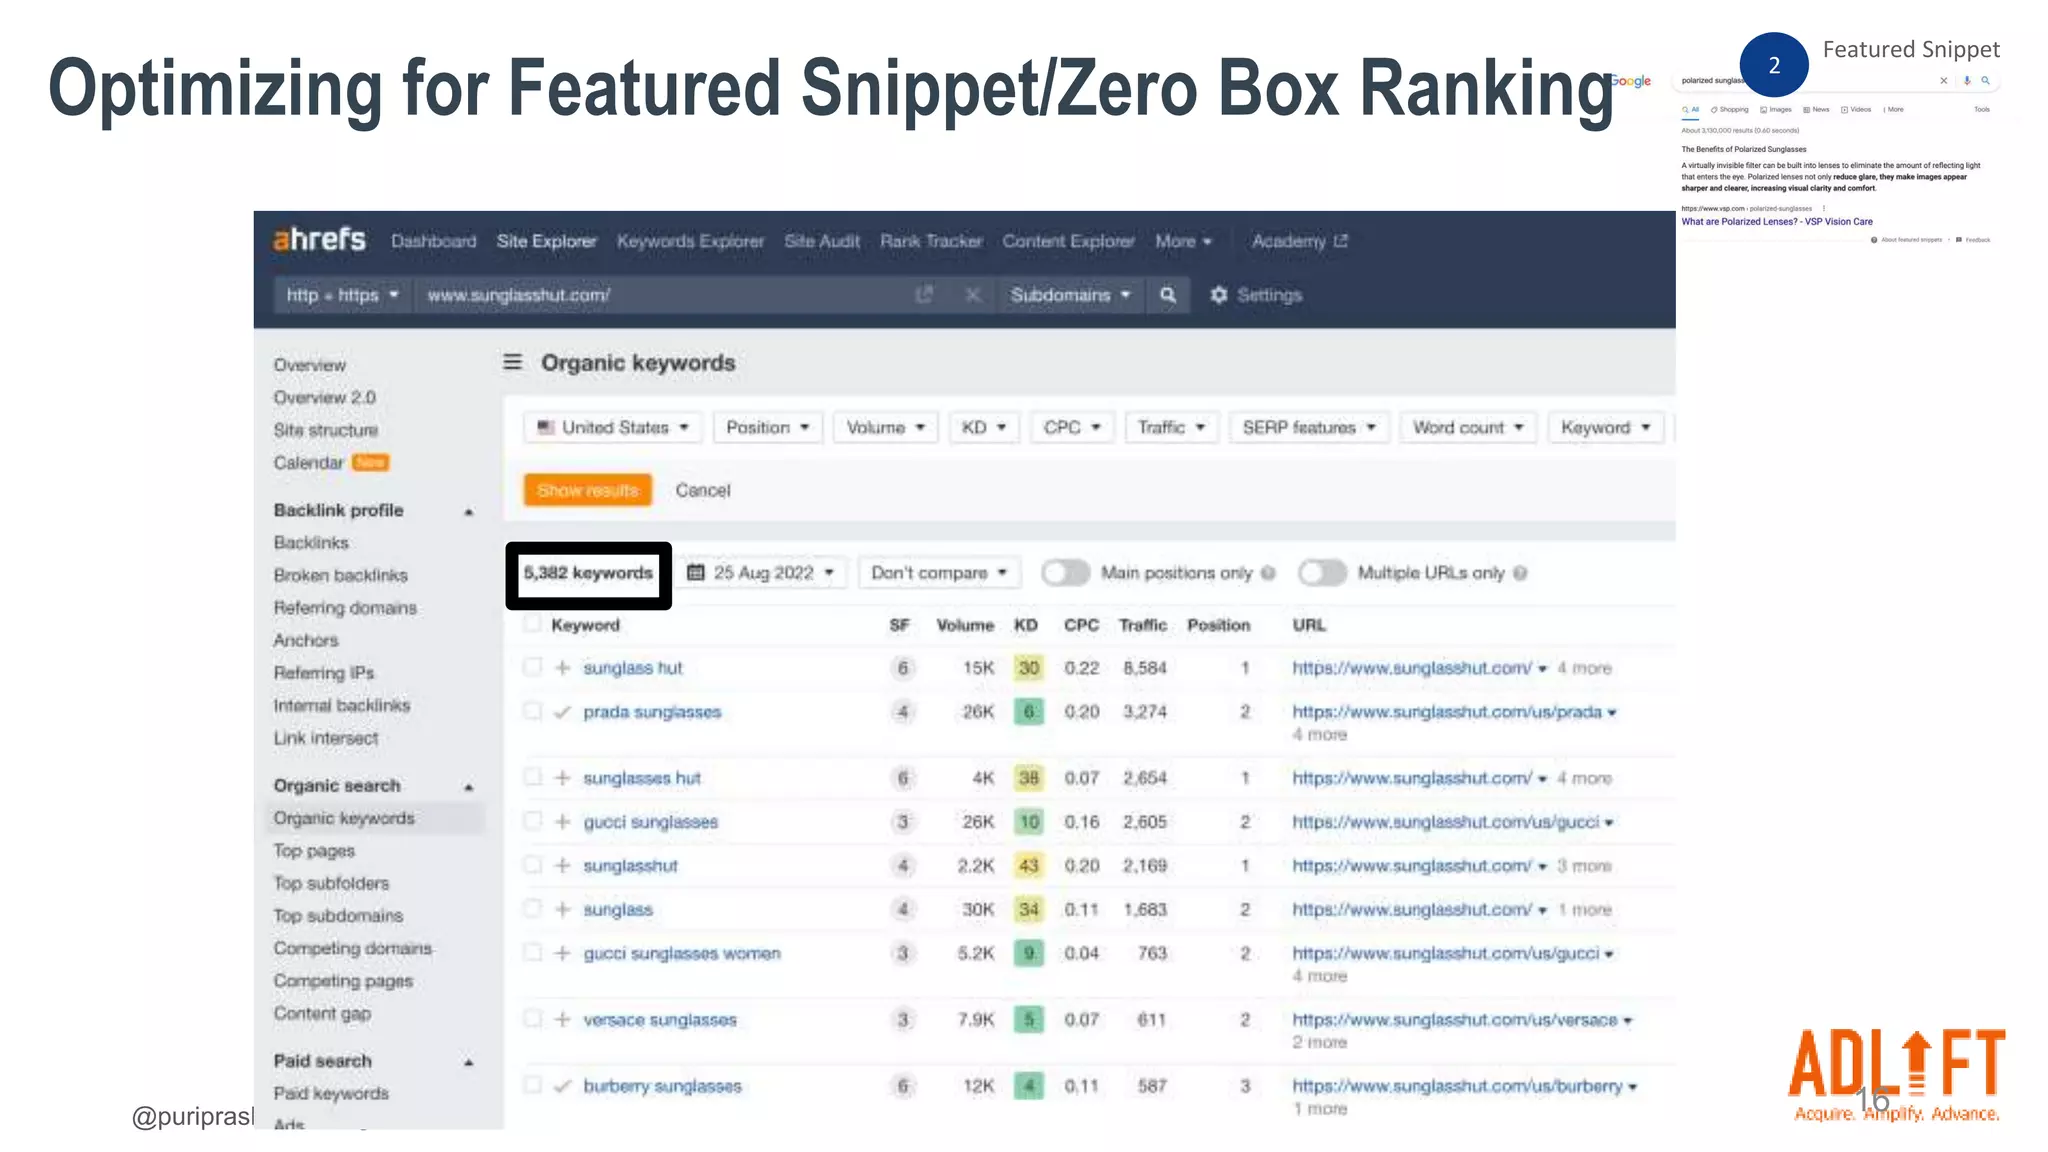This screenshot has width=2048, height=1152.
Task: Click KD value 30 swatch for sunglass hut
Action: 1028,668
